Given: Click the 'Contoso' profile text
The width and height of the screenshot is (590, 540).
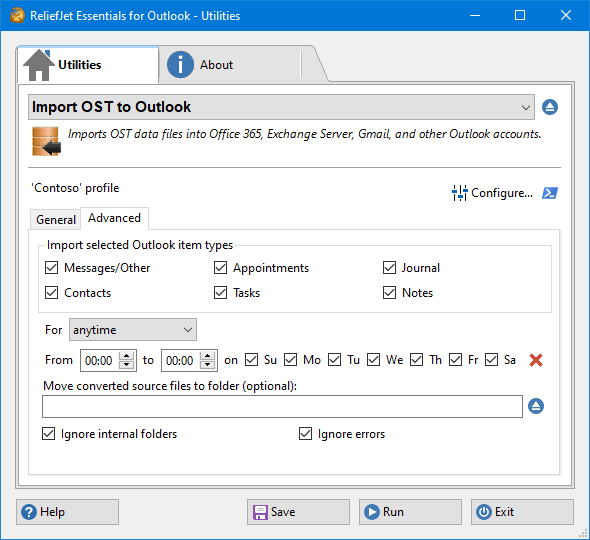Looking at the screenshot, I should [75, 188].
